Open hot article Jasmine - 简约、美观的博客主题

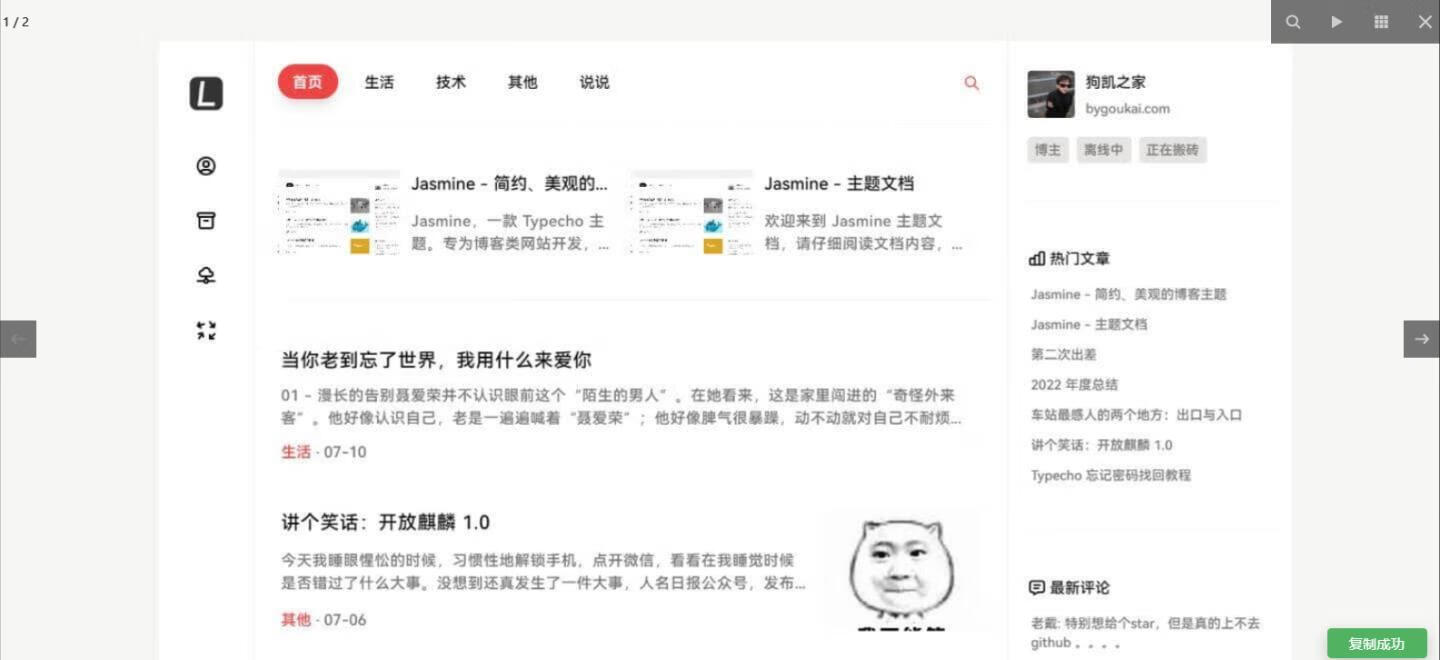(1129, 294)
